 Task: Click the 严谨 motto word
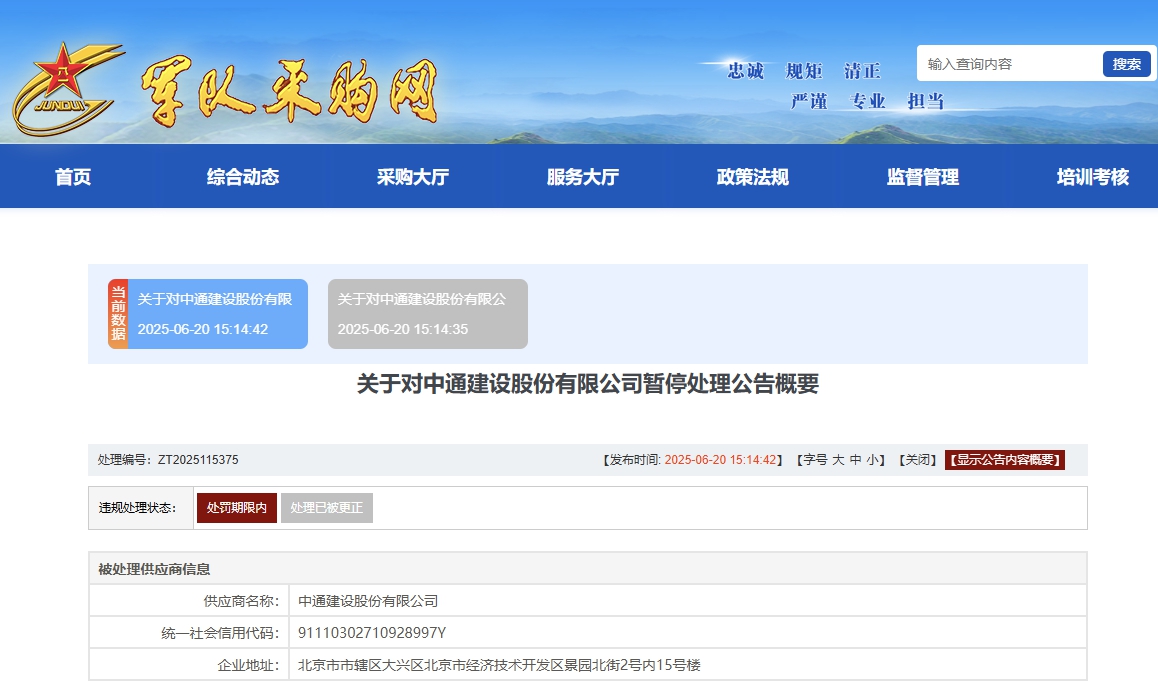[x=809, y=100]
